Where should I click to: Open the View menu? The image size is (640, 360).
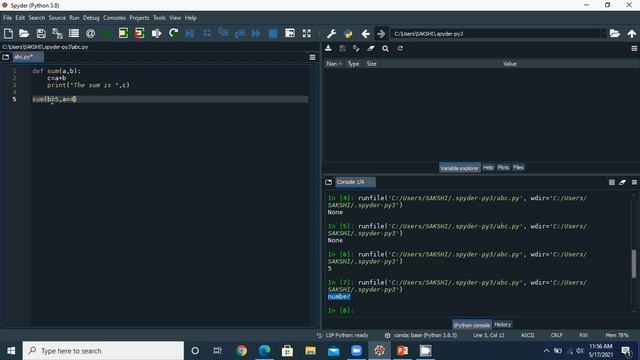point(175,18)
